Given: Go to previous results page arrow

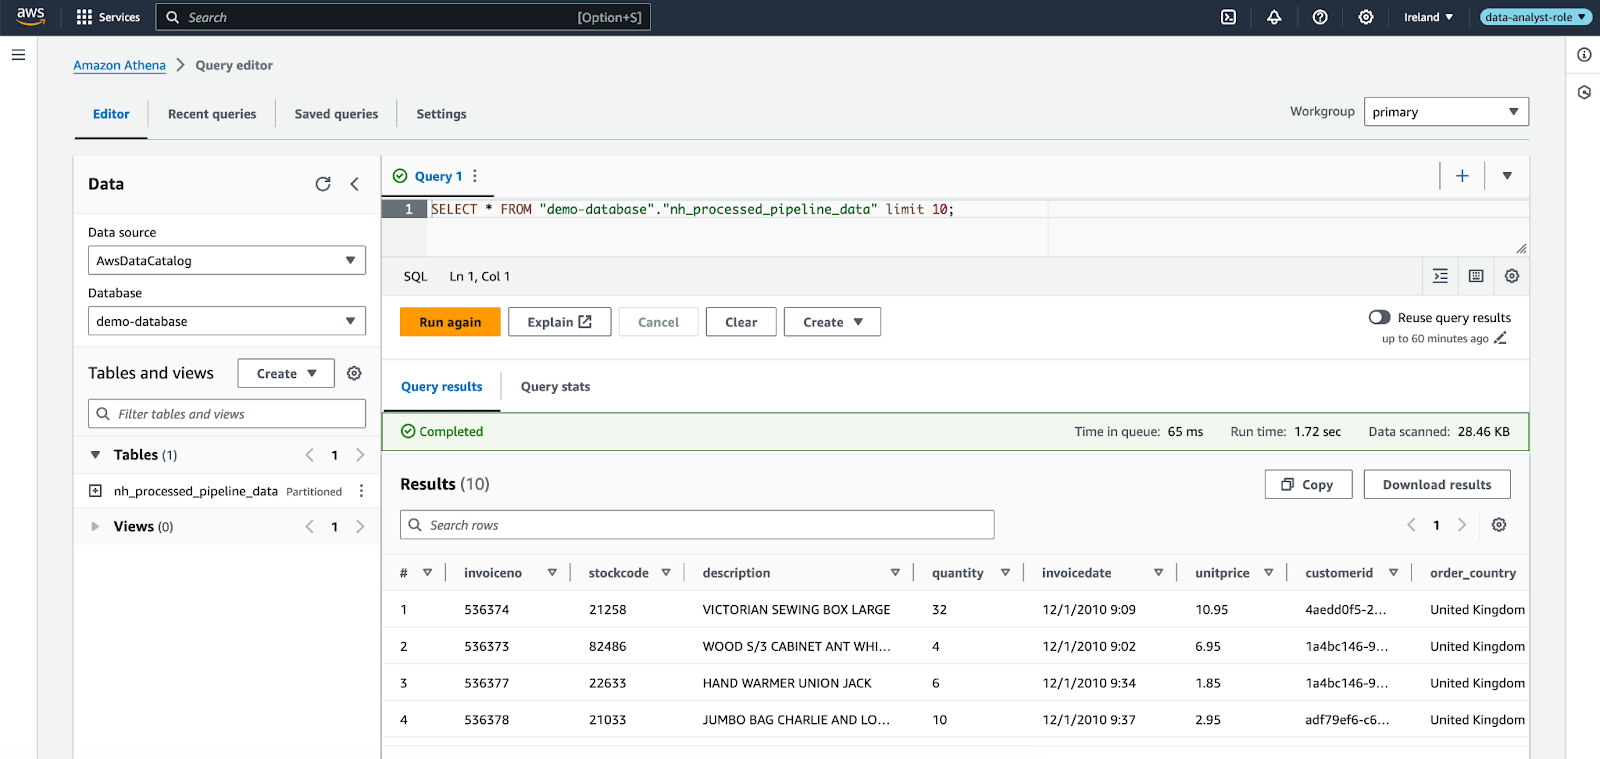Looking at the screenshot, I should [x=1411, y=525].
